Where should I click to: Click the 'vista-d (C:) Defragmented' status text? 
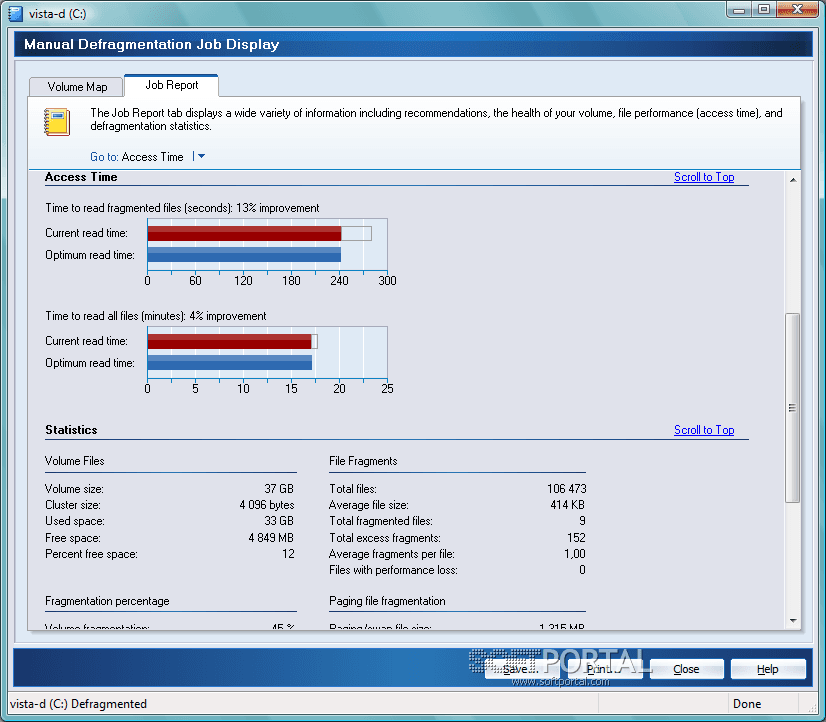click(x=78, y=704)
